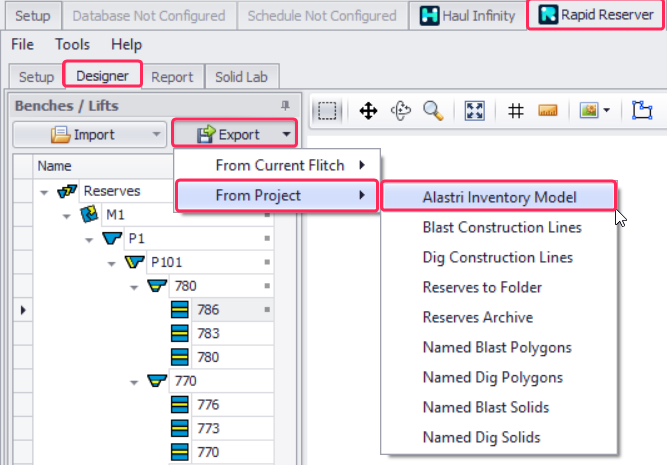
Task: Collapse the 770 bench node
Action: [x=134, y=383]
